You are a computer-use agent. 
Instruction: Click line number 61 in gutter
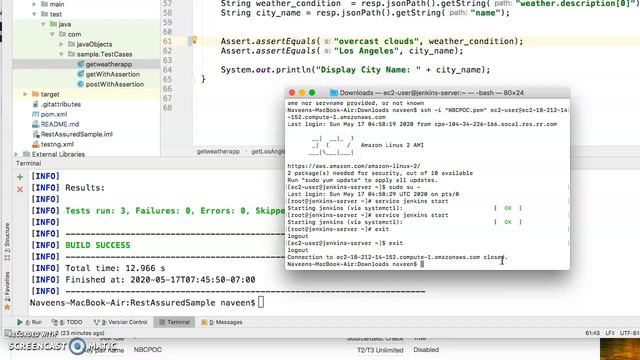click(167, 41)
